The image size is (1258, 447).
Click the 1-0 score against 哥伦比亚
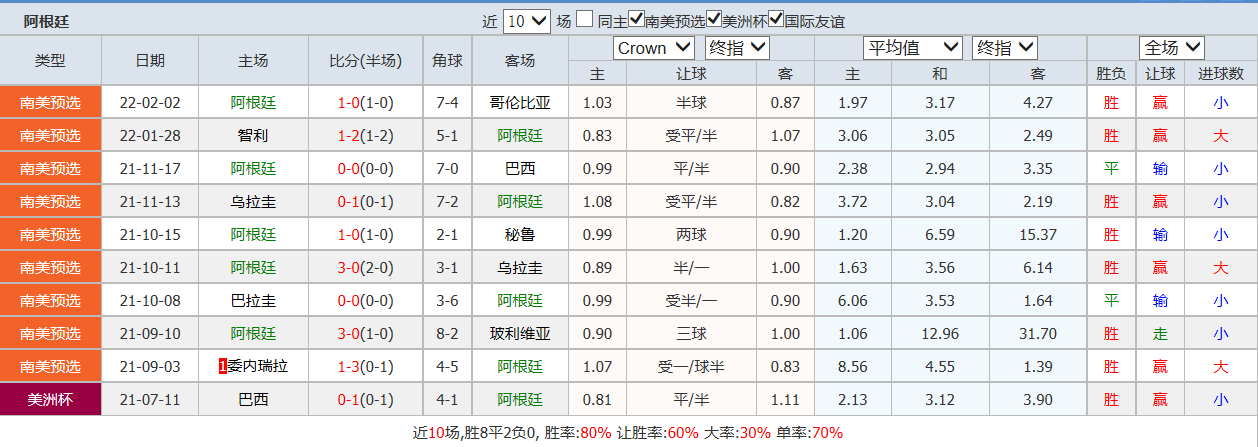pos(348,102)
